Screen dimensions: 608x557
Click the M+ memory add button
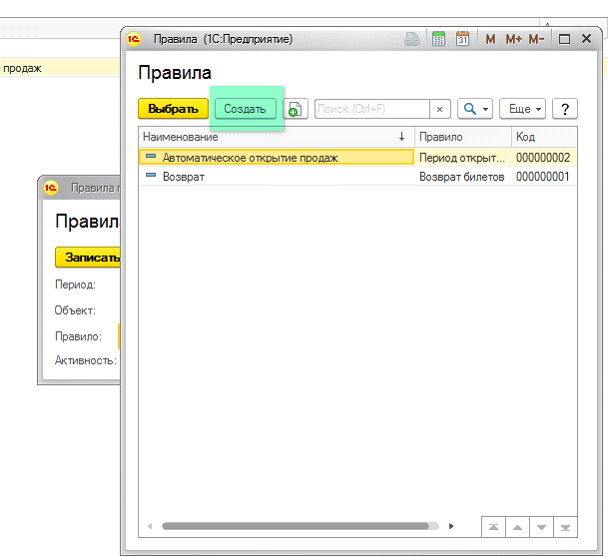coord(513,39)
